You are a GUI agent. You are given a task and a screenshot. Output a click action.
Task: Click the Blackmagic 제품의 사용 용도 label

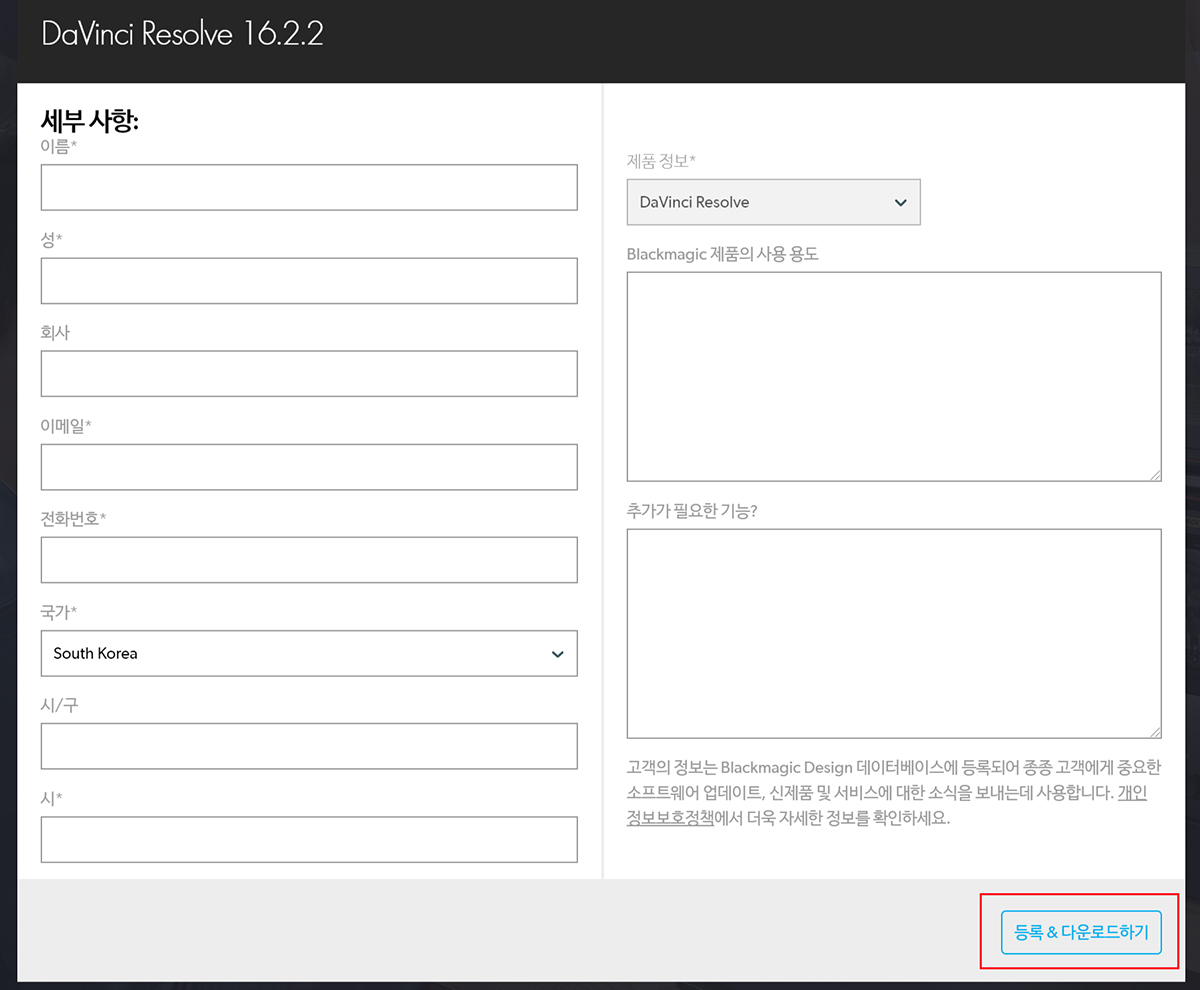pos(722,254)
